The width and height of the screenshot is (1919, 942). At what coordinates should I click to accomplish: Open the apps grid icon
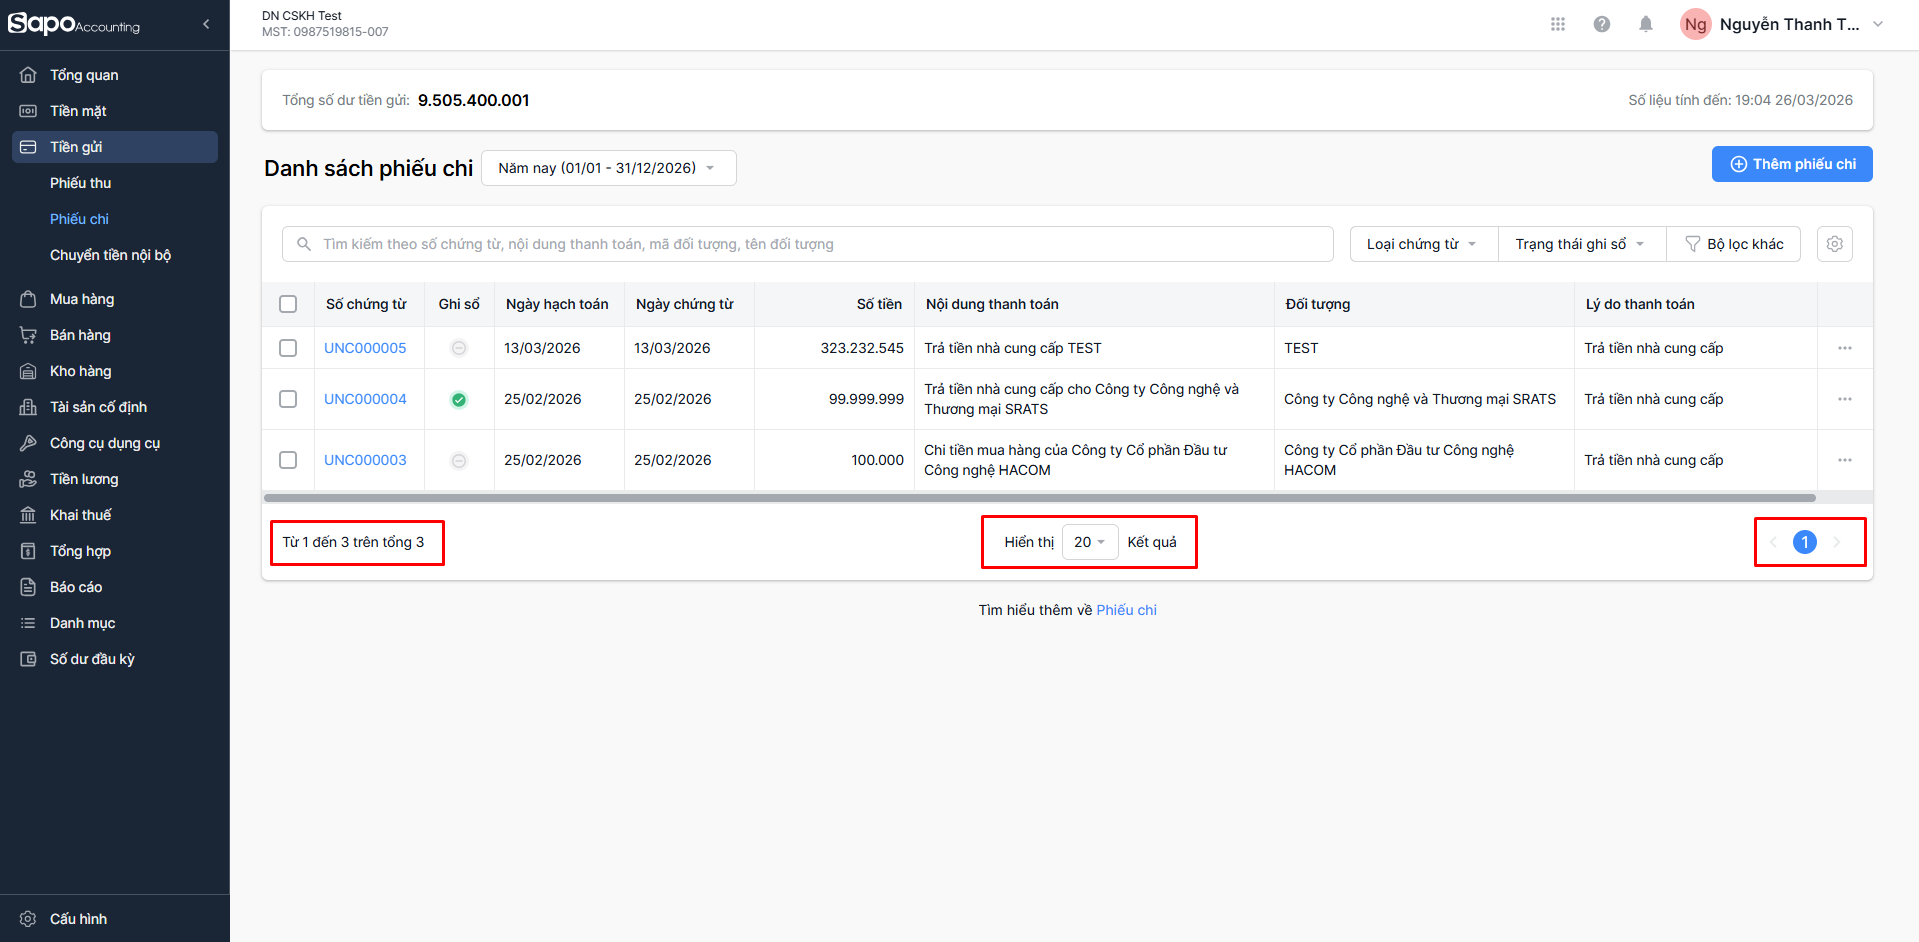[x=1557, y=24]
